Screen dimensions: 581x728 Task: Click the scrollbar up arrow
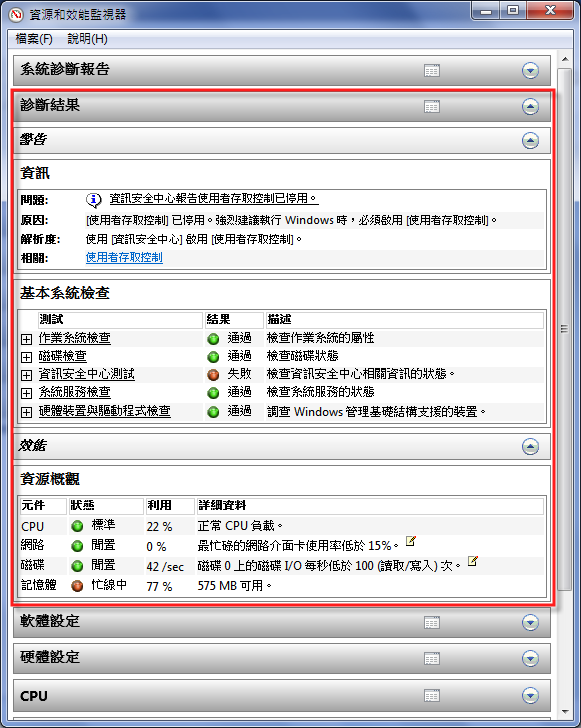565,59
